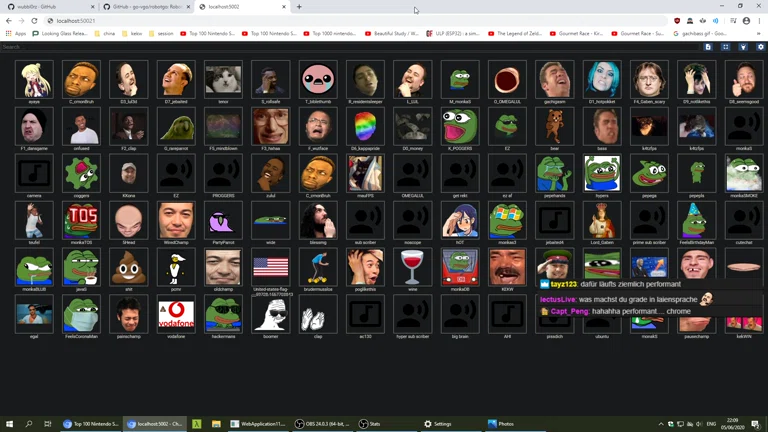Viewport: 768px width, 432px height.
Task: Play the noscope voice sound tile
Action: coord(412,220)
